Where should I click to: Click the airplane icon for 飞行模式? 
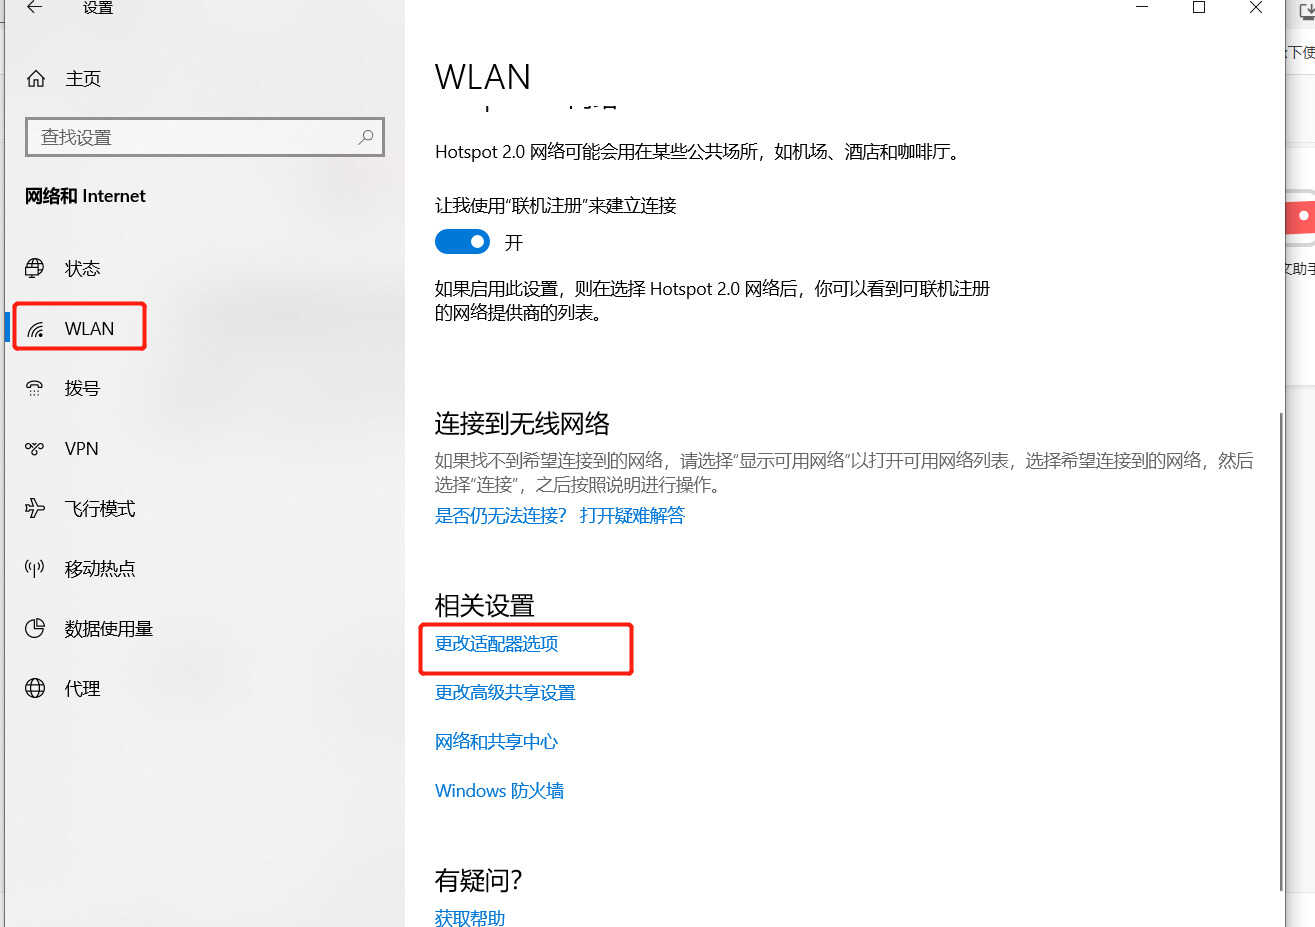pyautogui.click(x=35, y=508)
